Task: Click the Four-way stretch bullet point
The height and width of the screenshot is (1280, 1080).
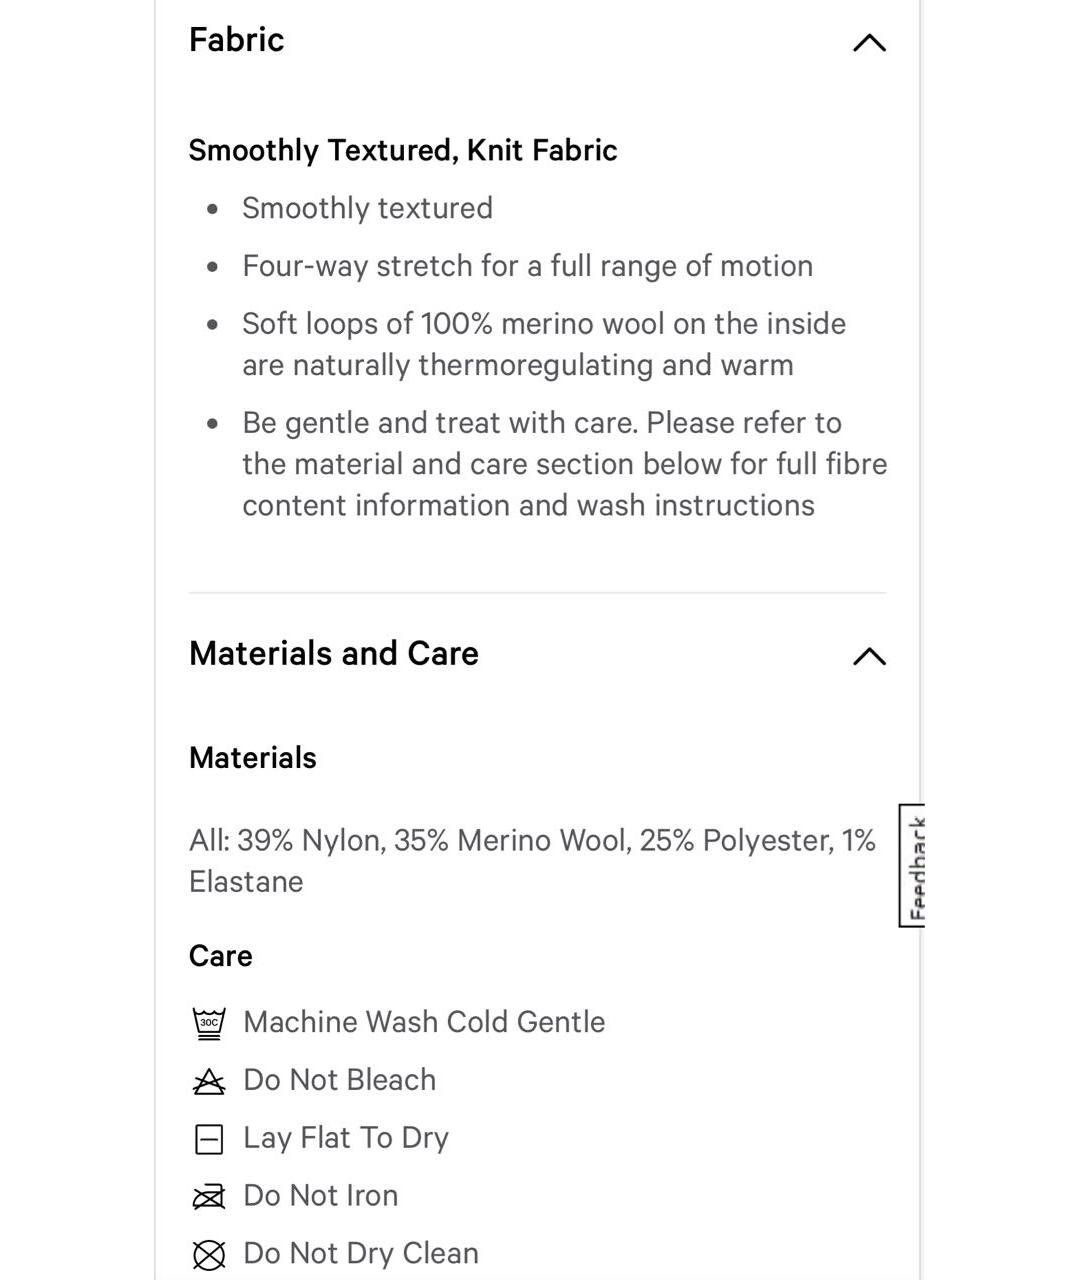Action: [528, 266]
